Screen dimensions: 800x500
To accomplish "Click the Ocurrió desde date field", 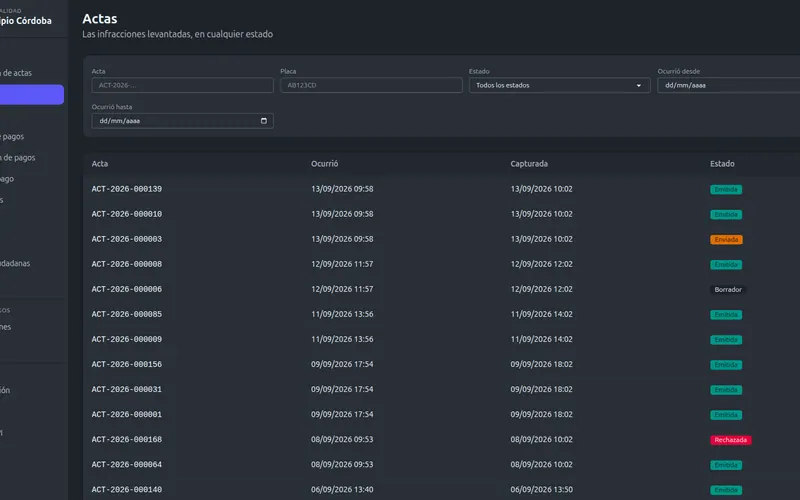I will tap(729, 85).
